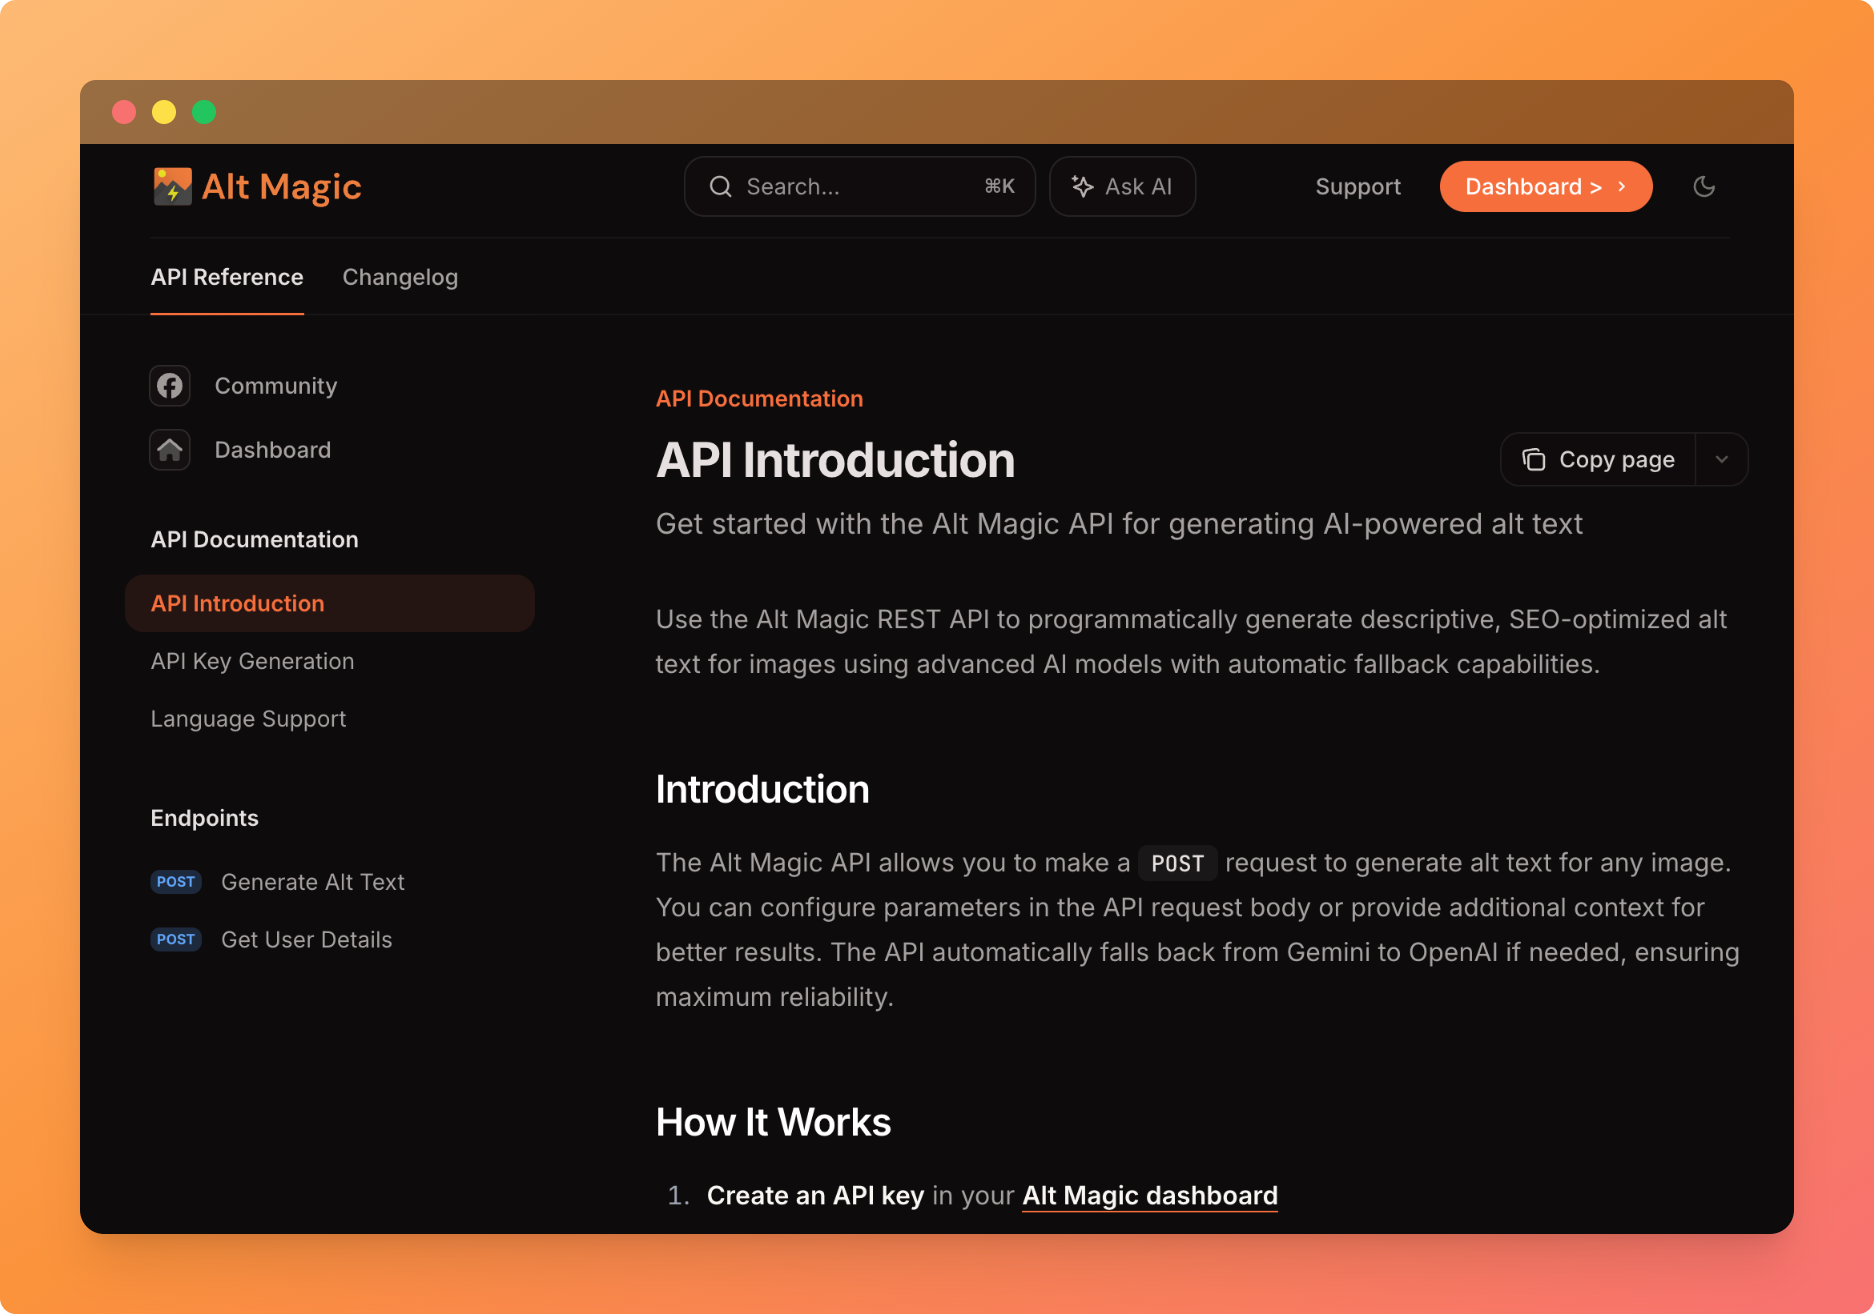
Task: Click the Introduction section heading
Action: coord(762,789)
